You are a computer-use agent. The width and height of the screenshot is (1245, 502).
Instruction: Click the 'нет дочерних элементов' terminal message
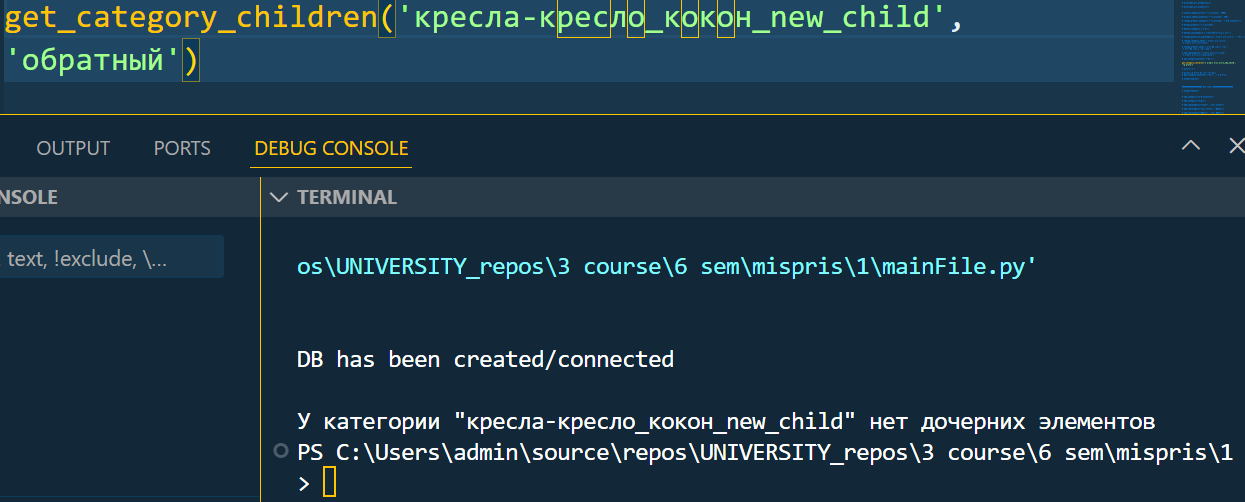point(1012,421)
